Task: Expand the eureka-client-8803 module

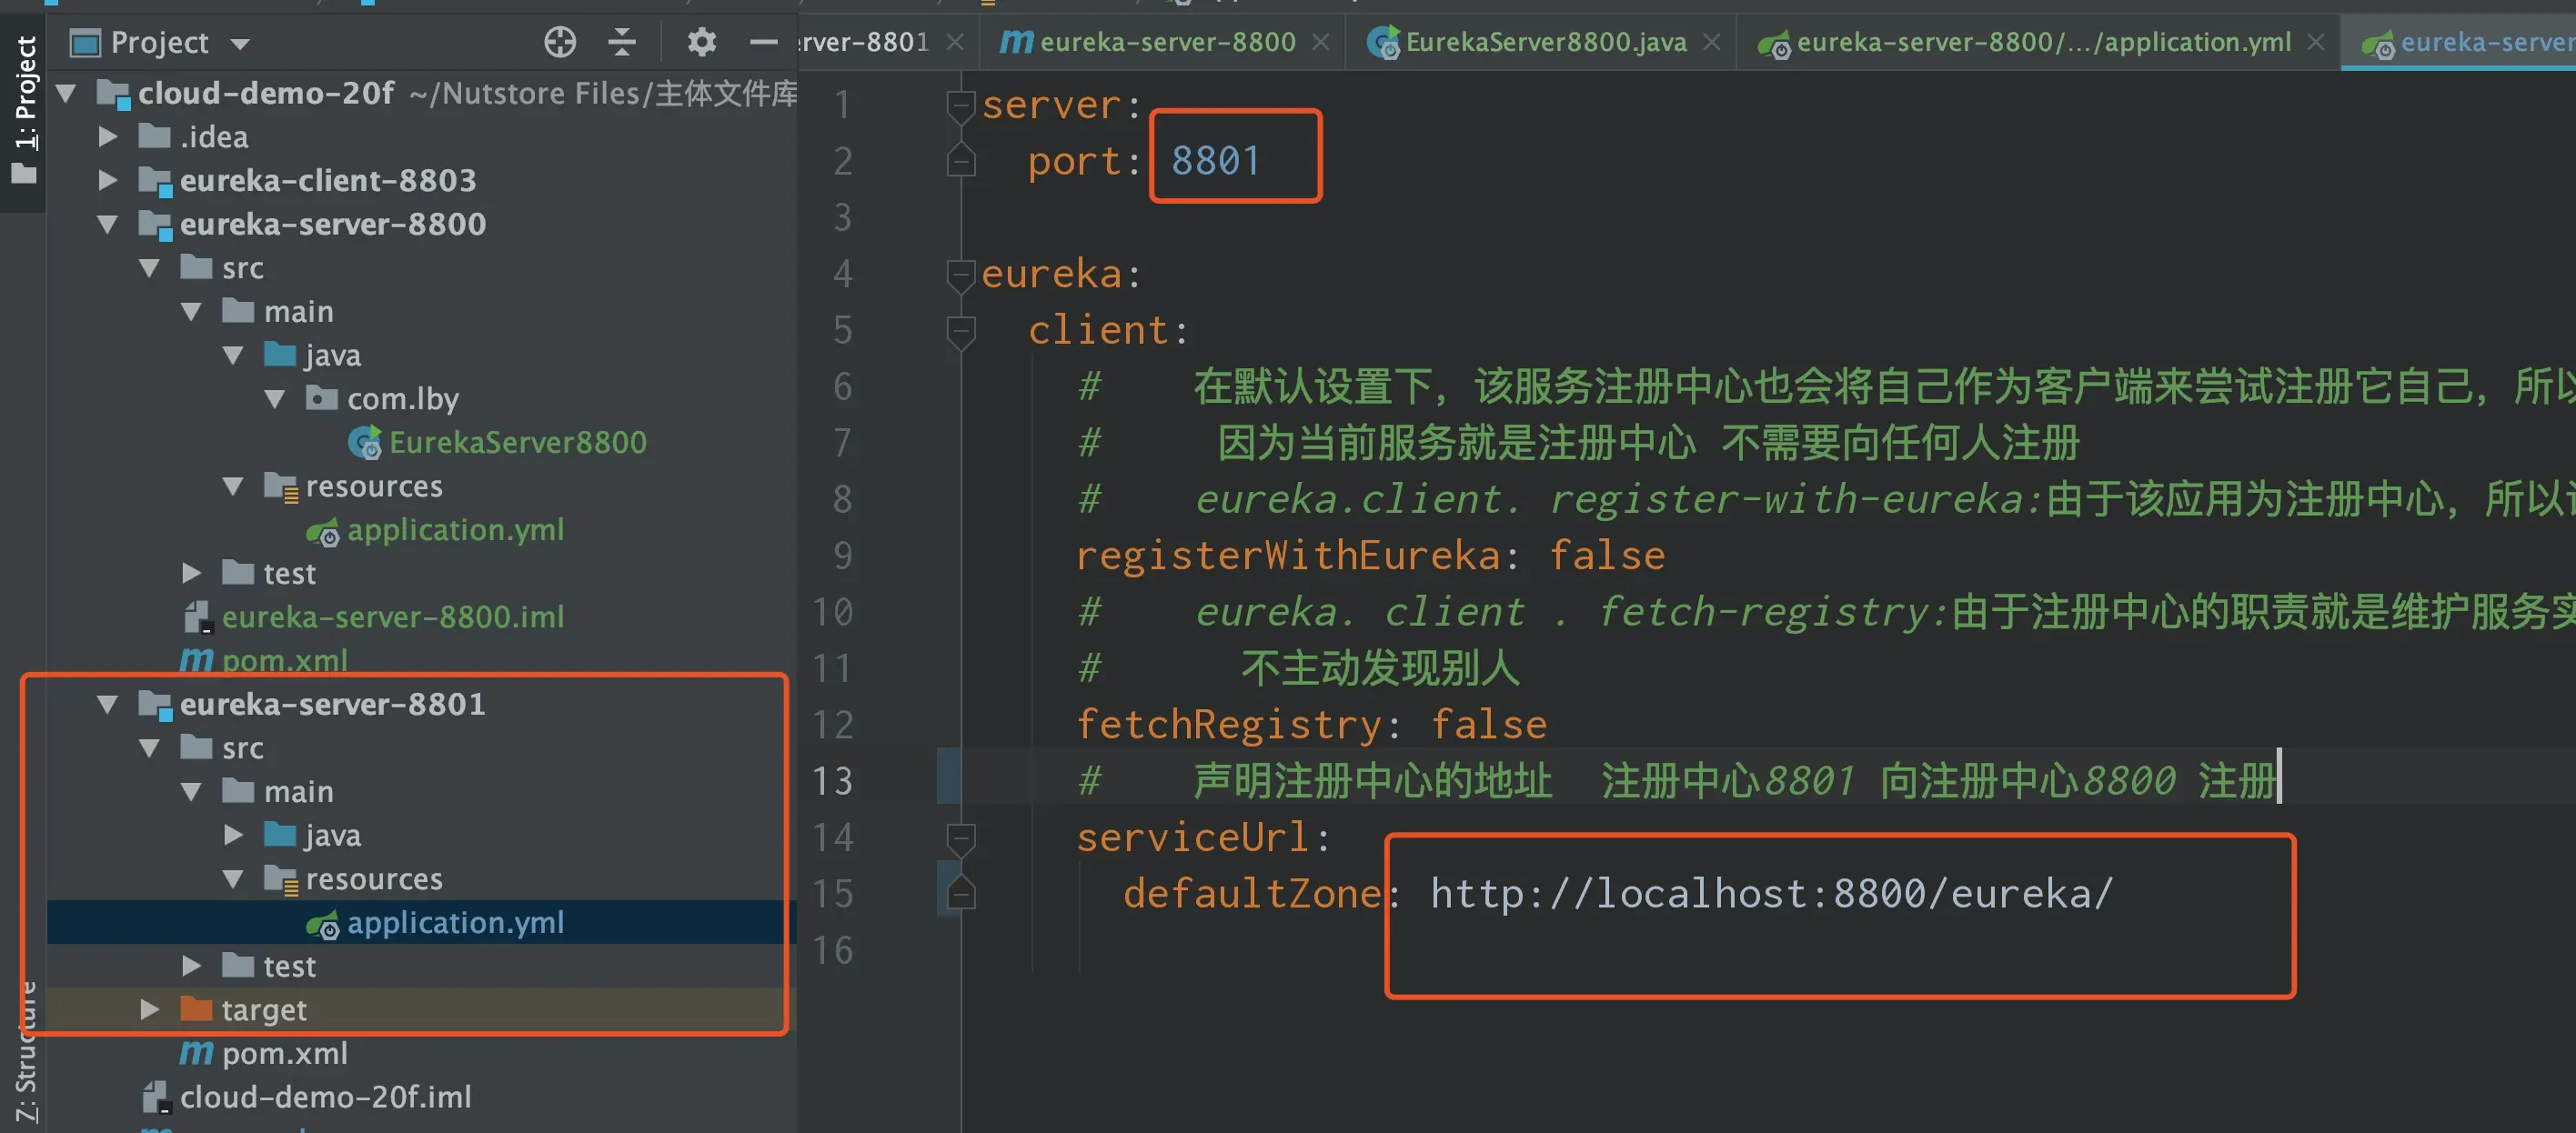Action: (108, 180)
